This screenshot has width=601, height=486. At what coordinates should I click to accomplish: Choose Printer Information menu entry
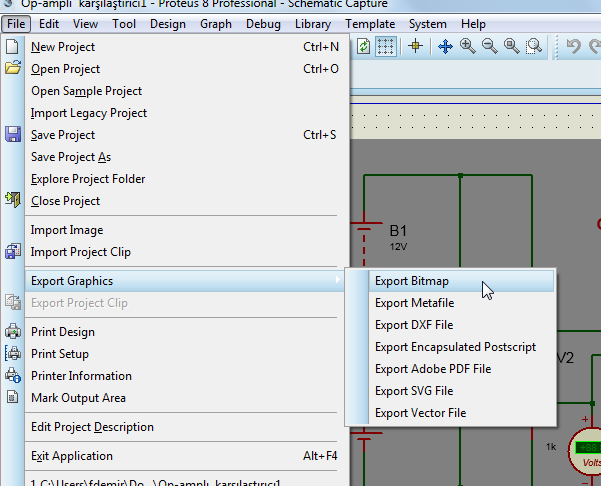(x=187, y=376)
